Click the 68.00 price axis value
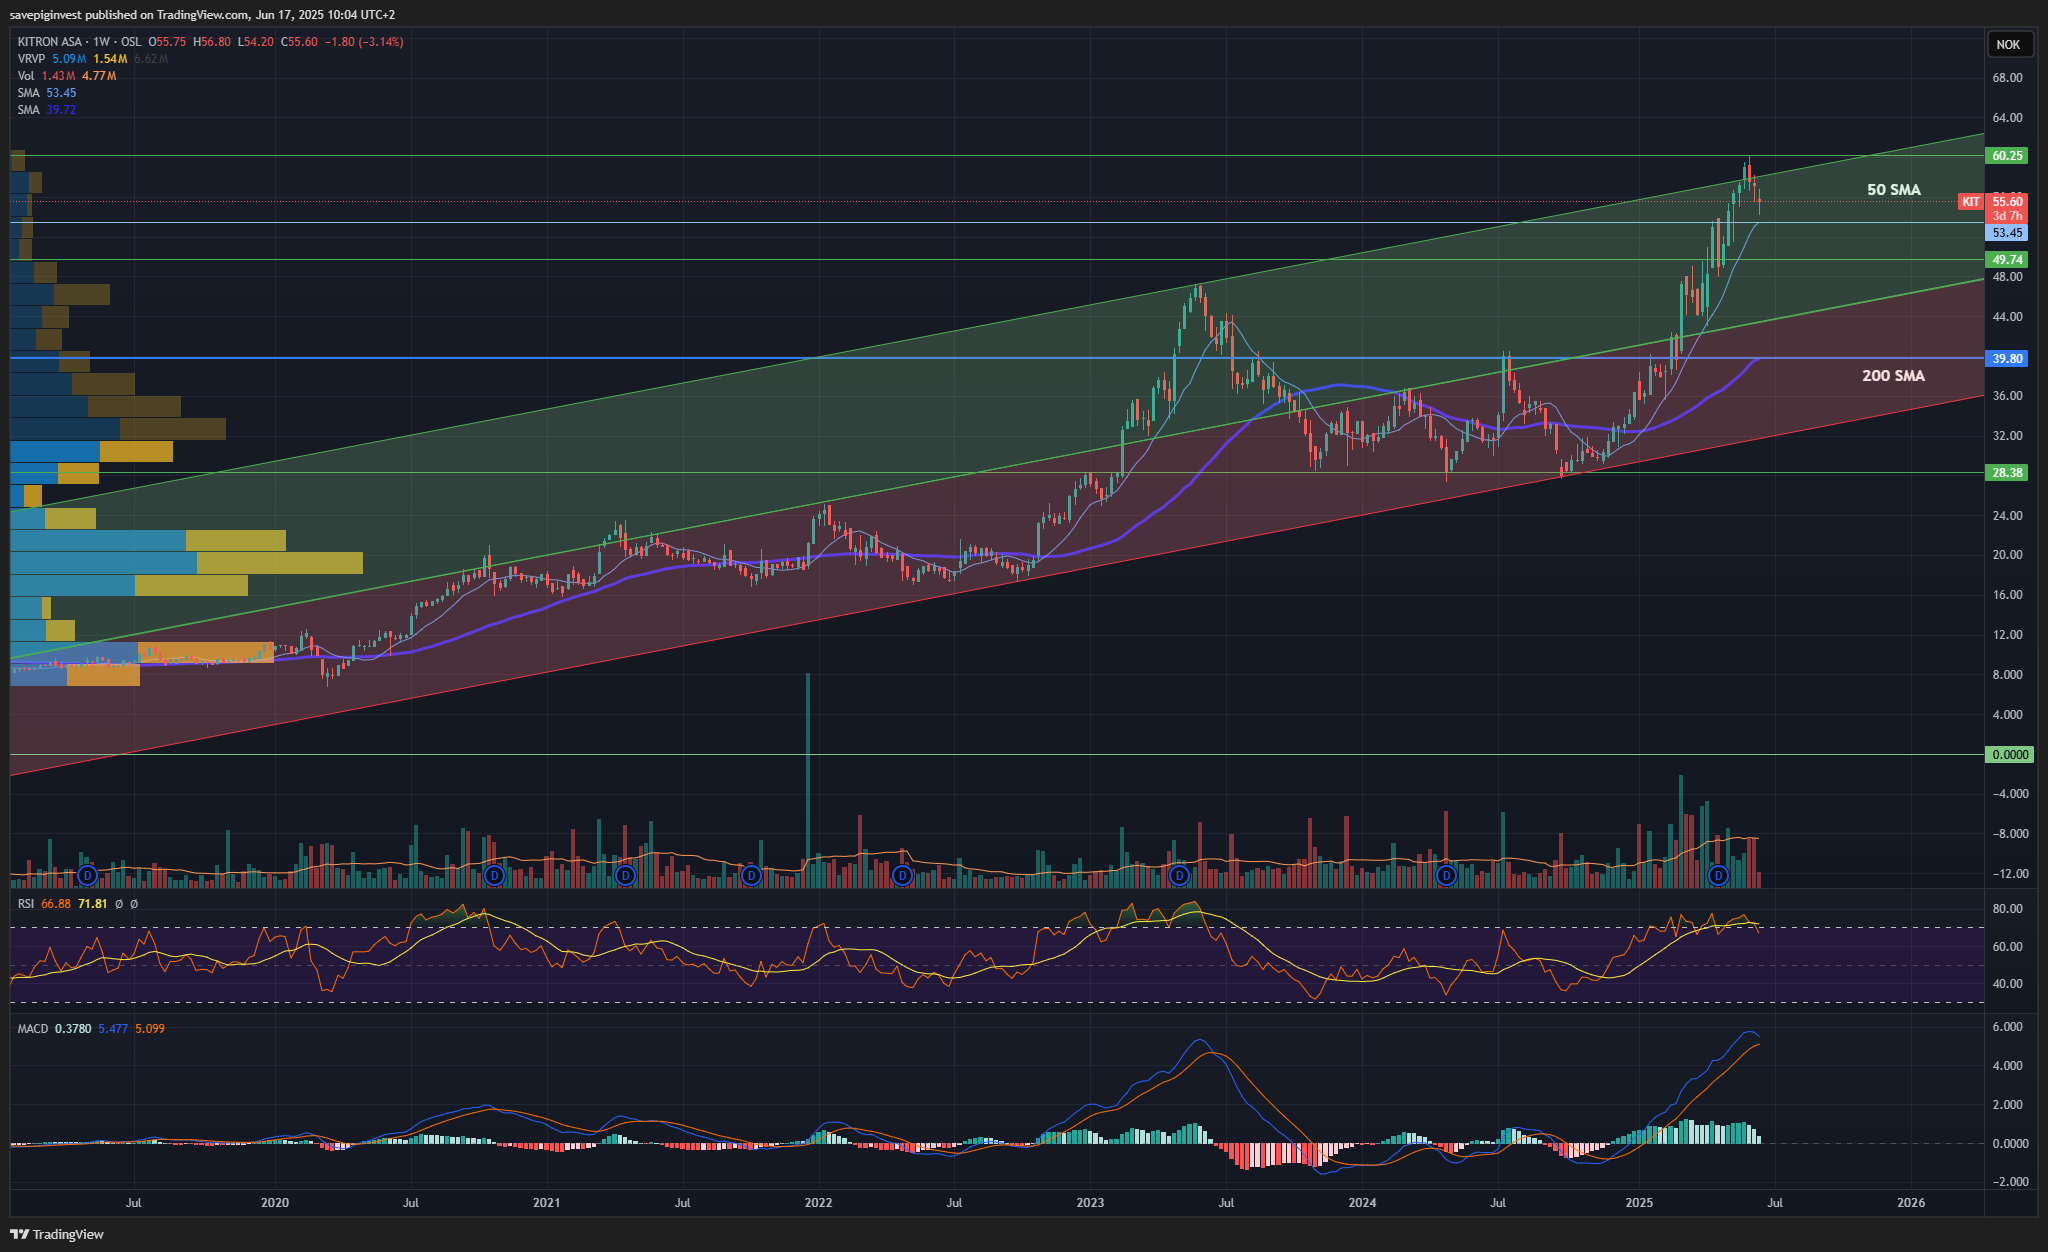 pyautogui.click(x=2007, y=78)
